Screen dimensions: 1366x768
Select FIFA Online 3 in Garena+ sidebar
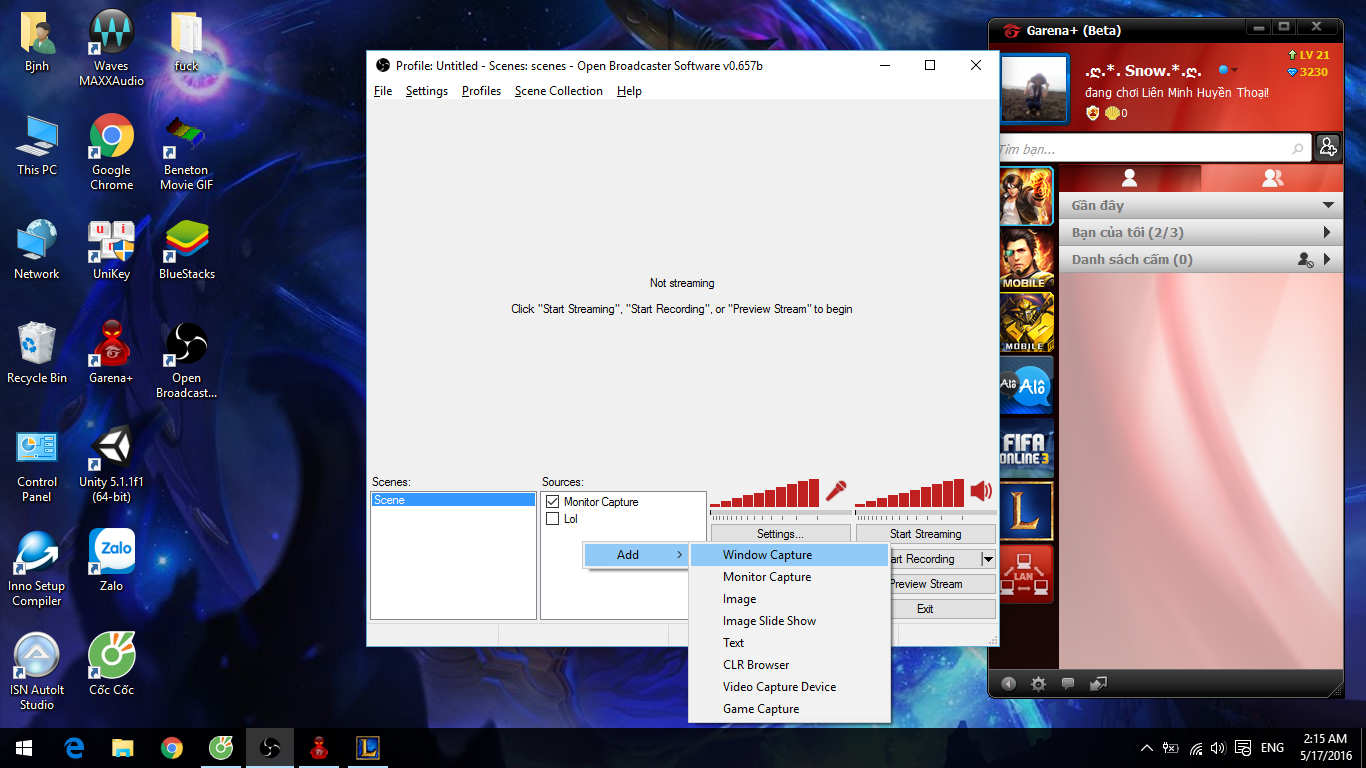pos(1027,448)
